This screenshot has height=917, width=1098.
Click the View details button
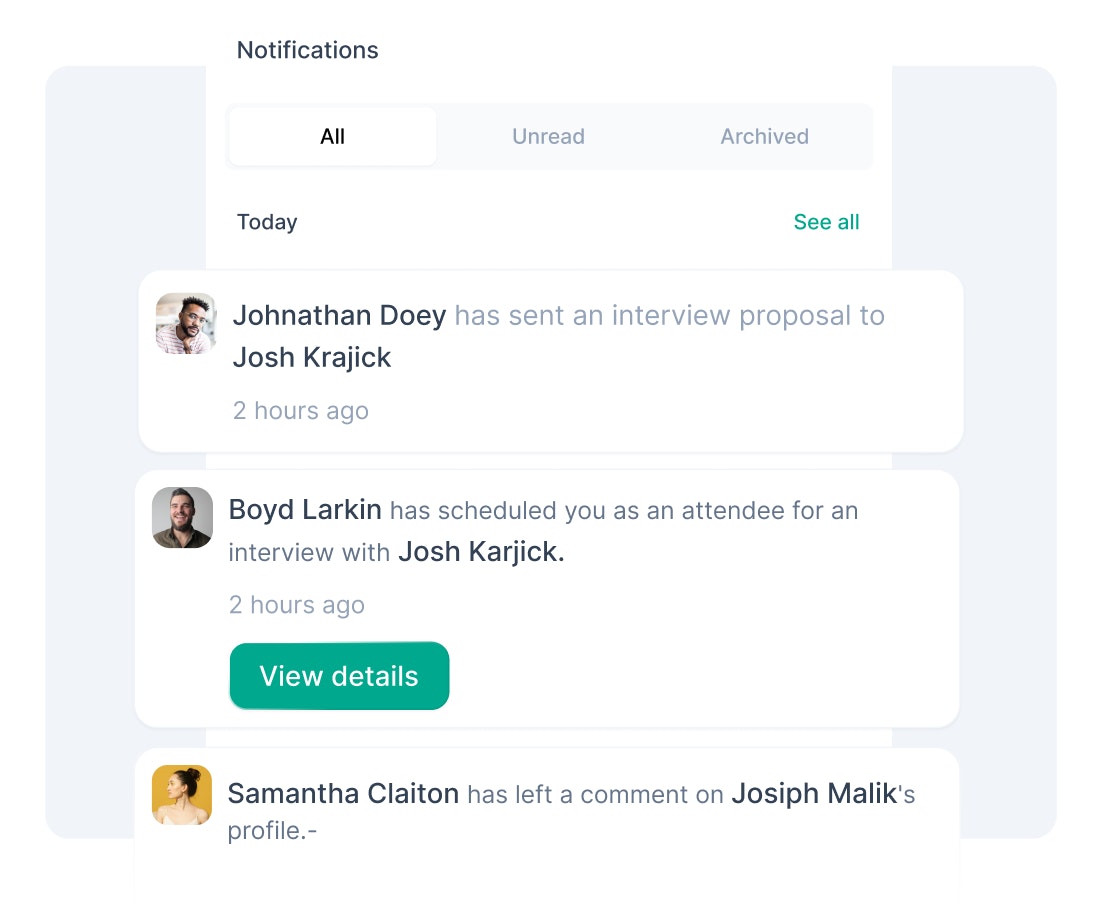[x=339, y=676]
